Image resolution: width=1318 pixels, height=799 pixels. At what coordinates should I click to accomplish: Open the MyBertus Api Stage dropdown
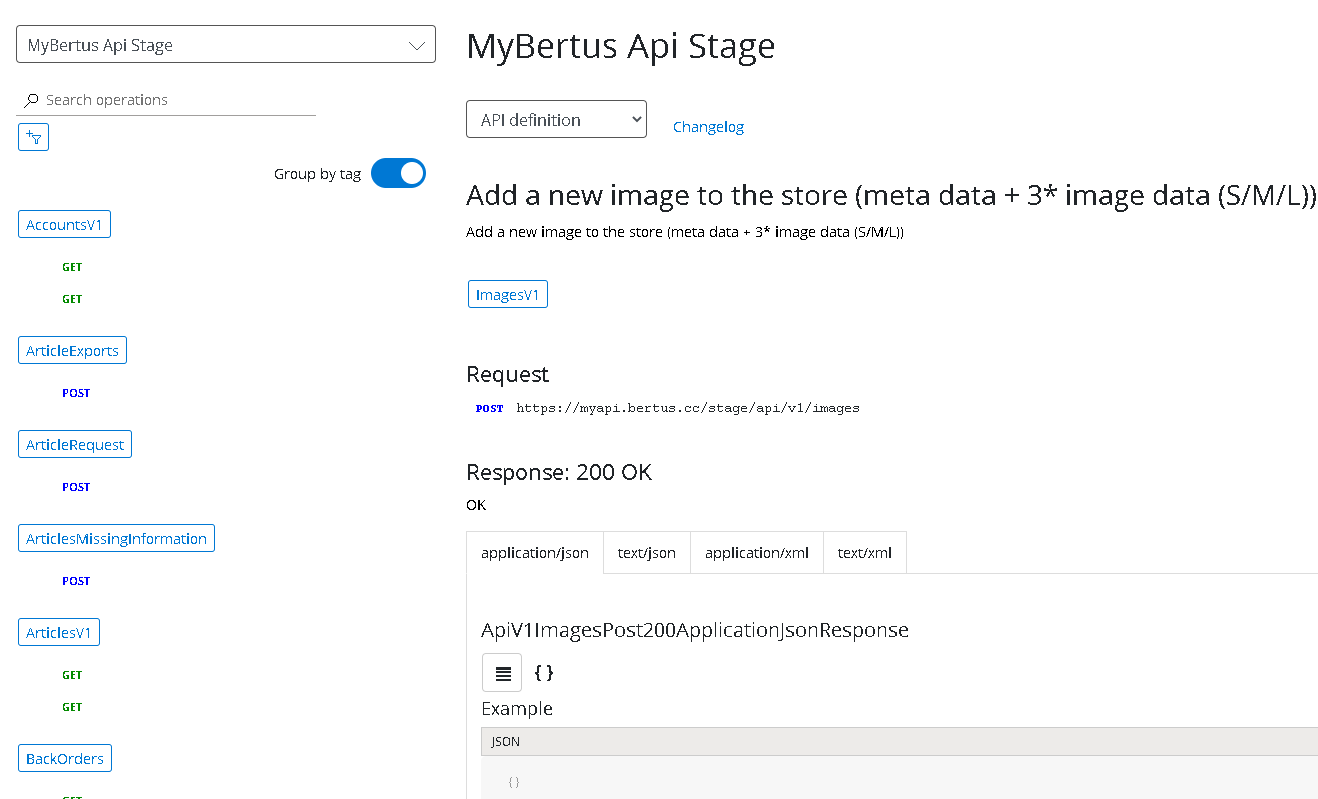tap(226, 45)
